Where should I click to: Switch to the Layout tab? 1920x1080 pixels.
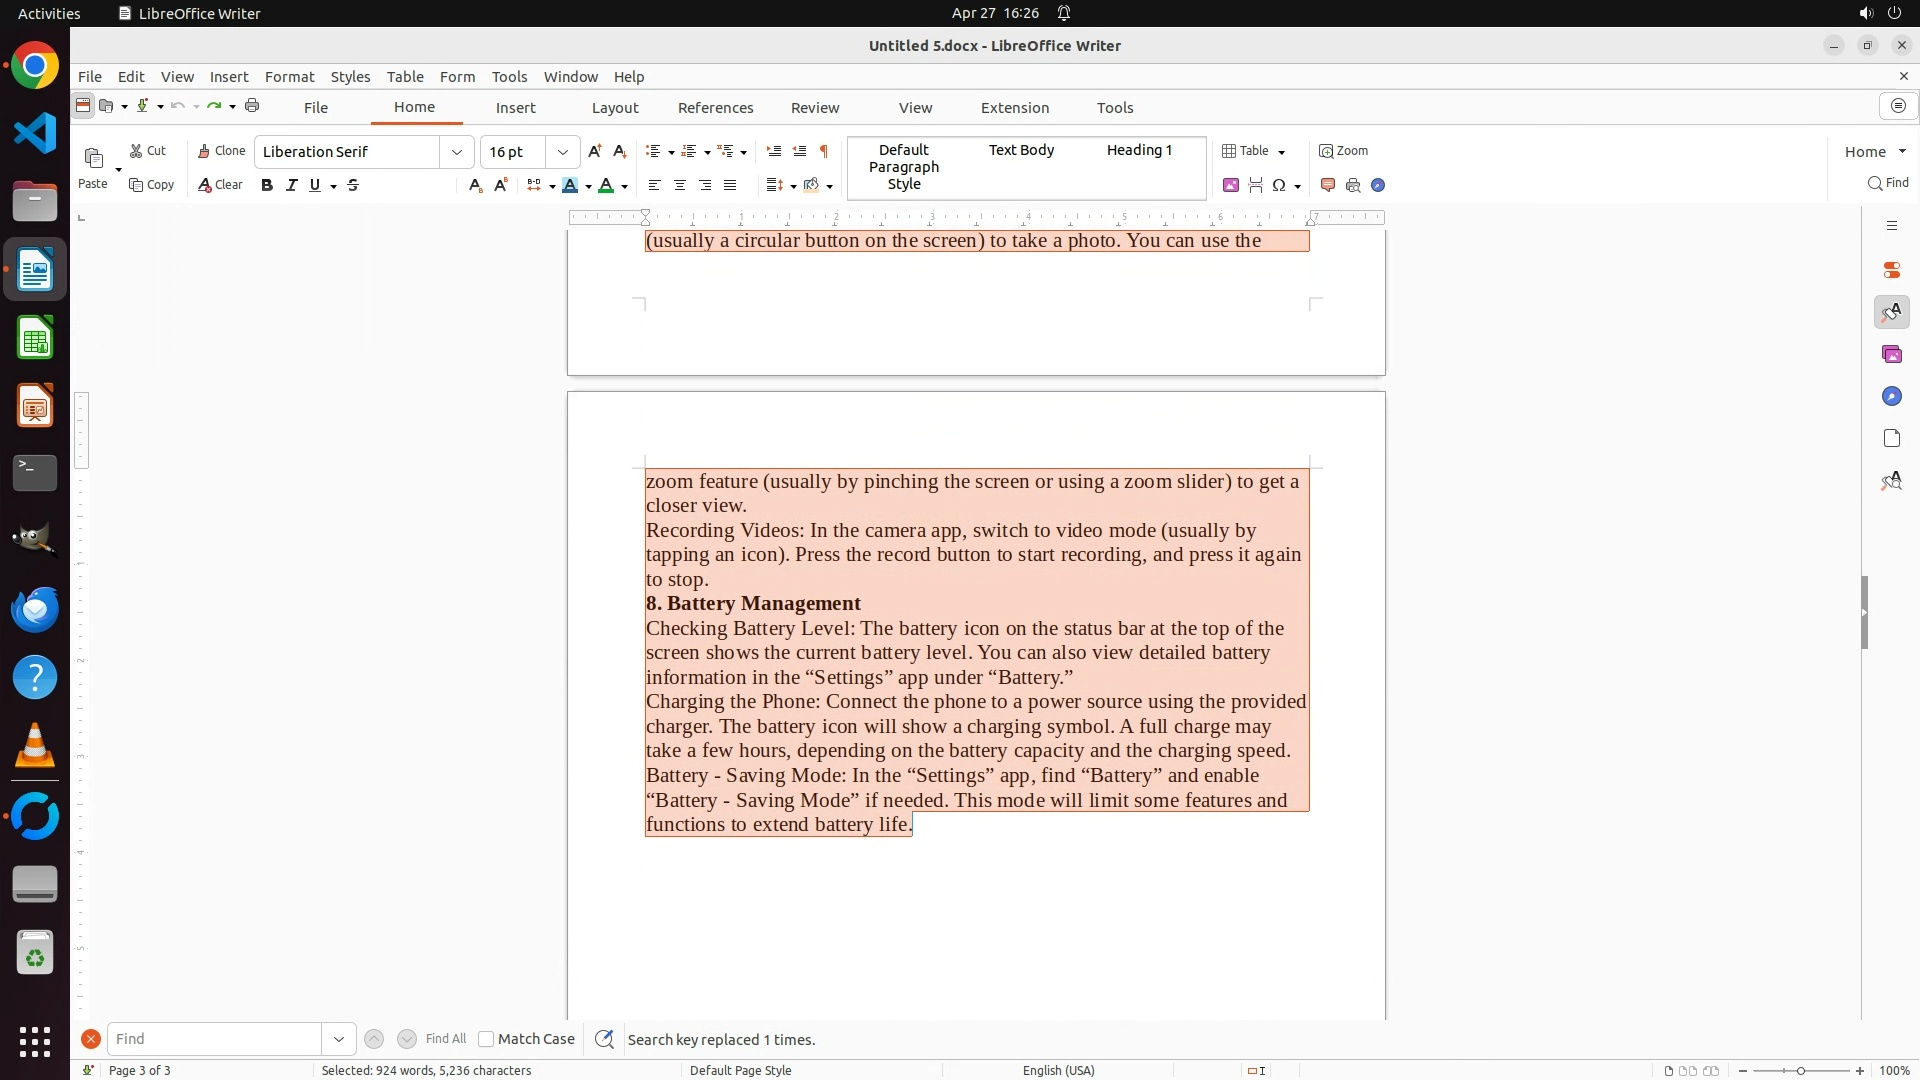click(x=614, y=108)
